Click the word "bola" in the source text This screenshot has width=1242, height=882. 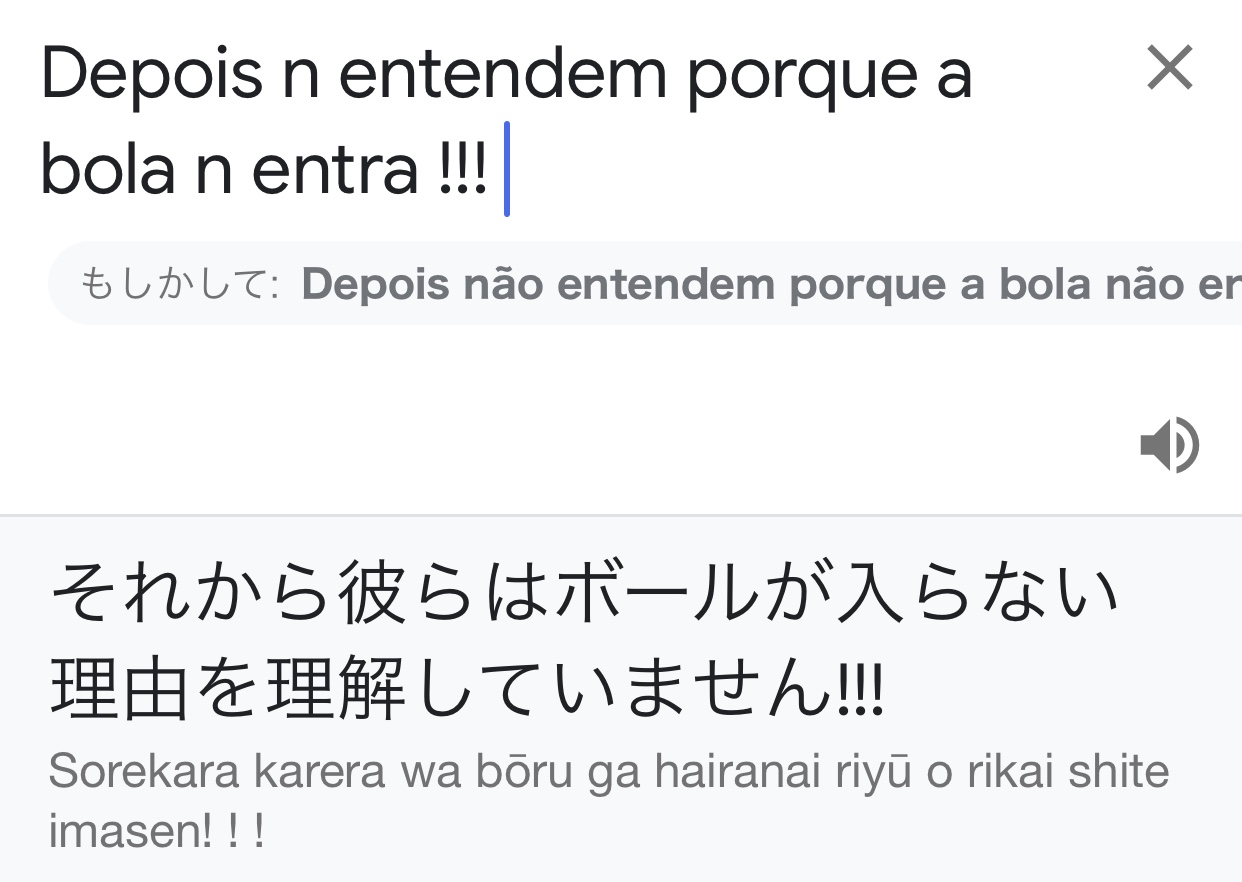tap(107, 171)
